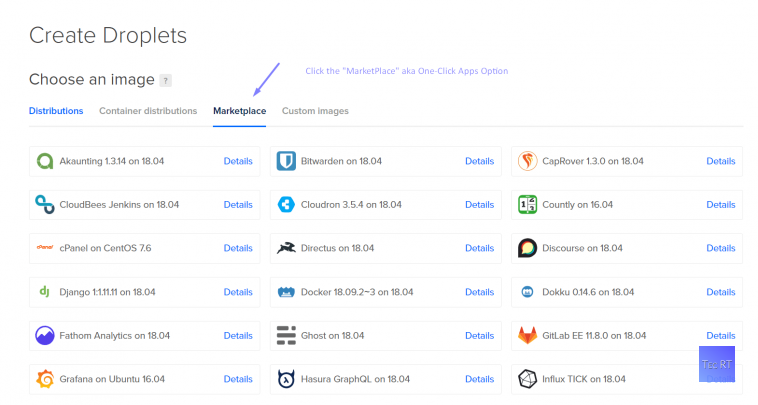Click the Bitwarden shield icon
Viewport: 758px width, 405px height.
click(x=286, y=161)
